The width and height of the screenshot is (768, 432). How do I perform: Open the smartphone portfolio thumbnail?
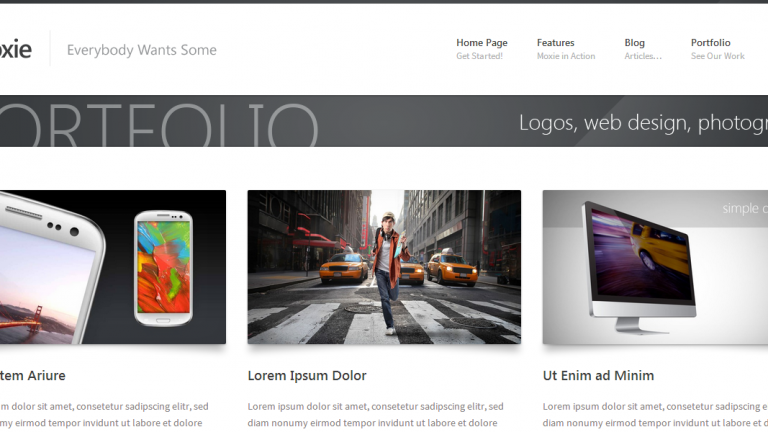click(x=113, y=267)
